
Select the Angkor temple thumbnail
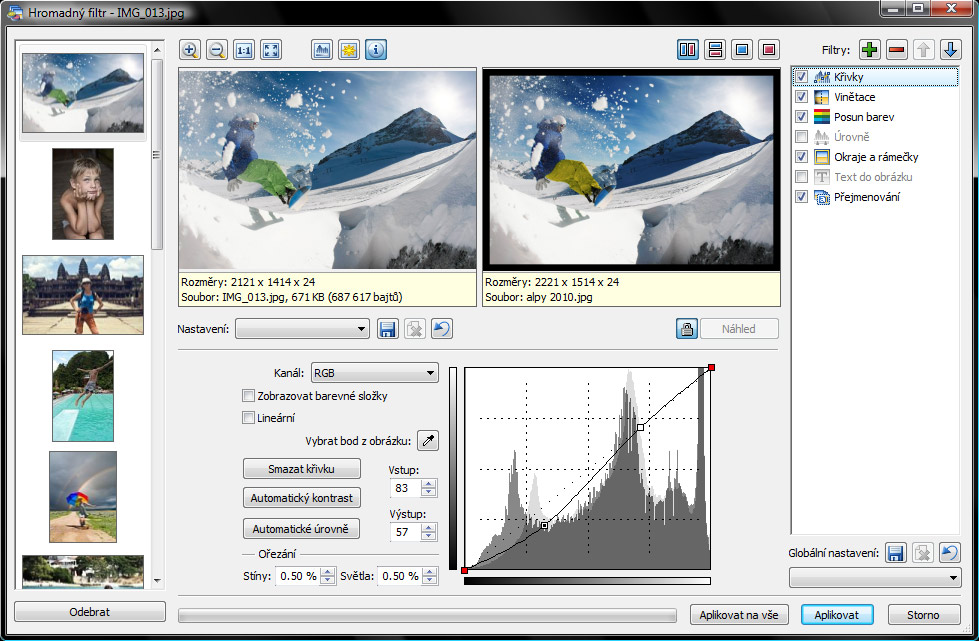click(83, 295)
